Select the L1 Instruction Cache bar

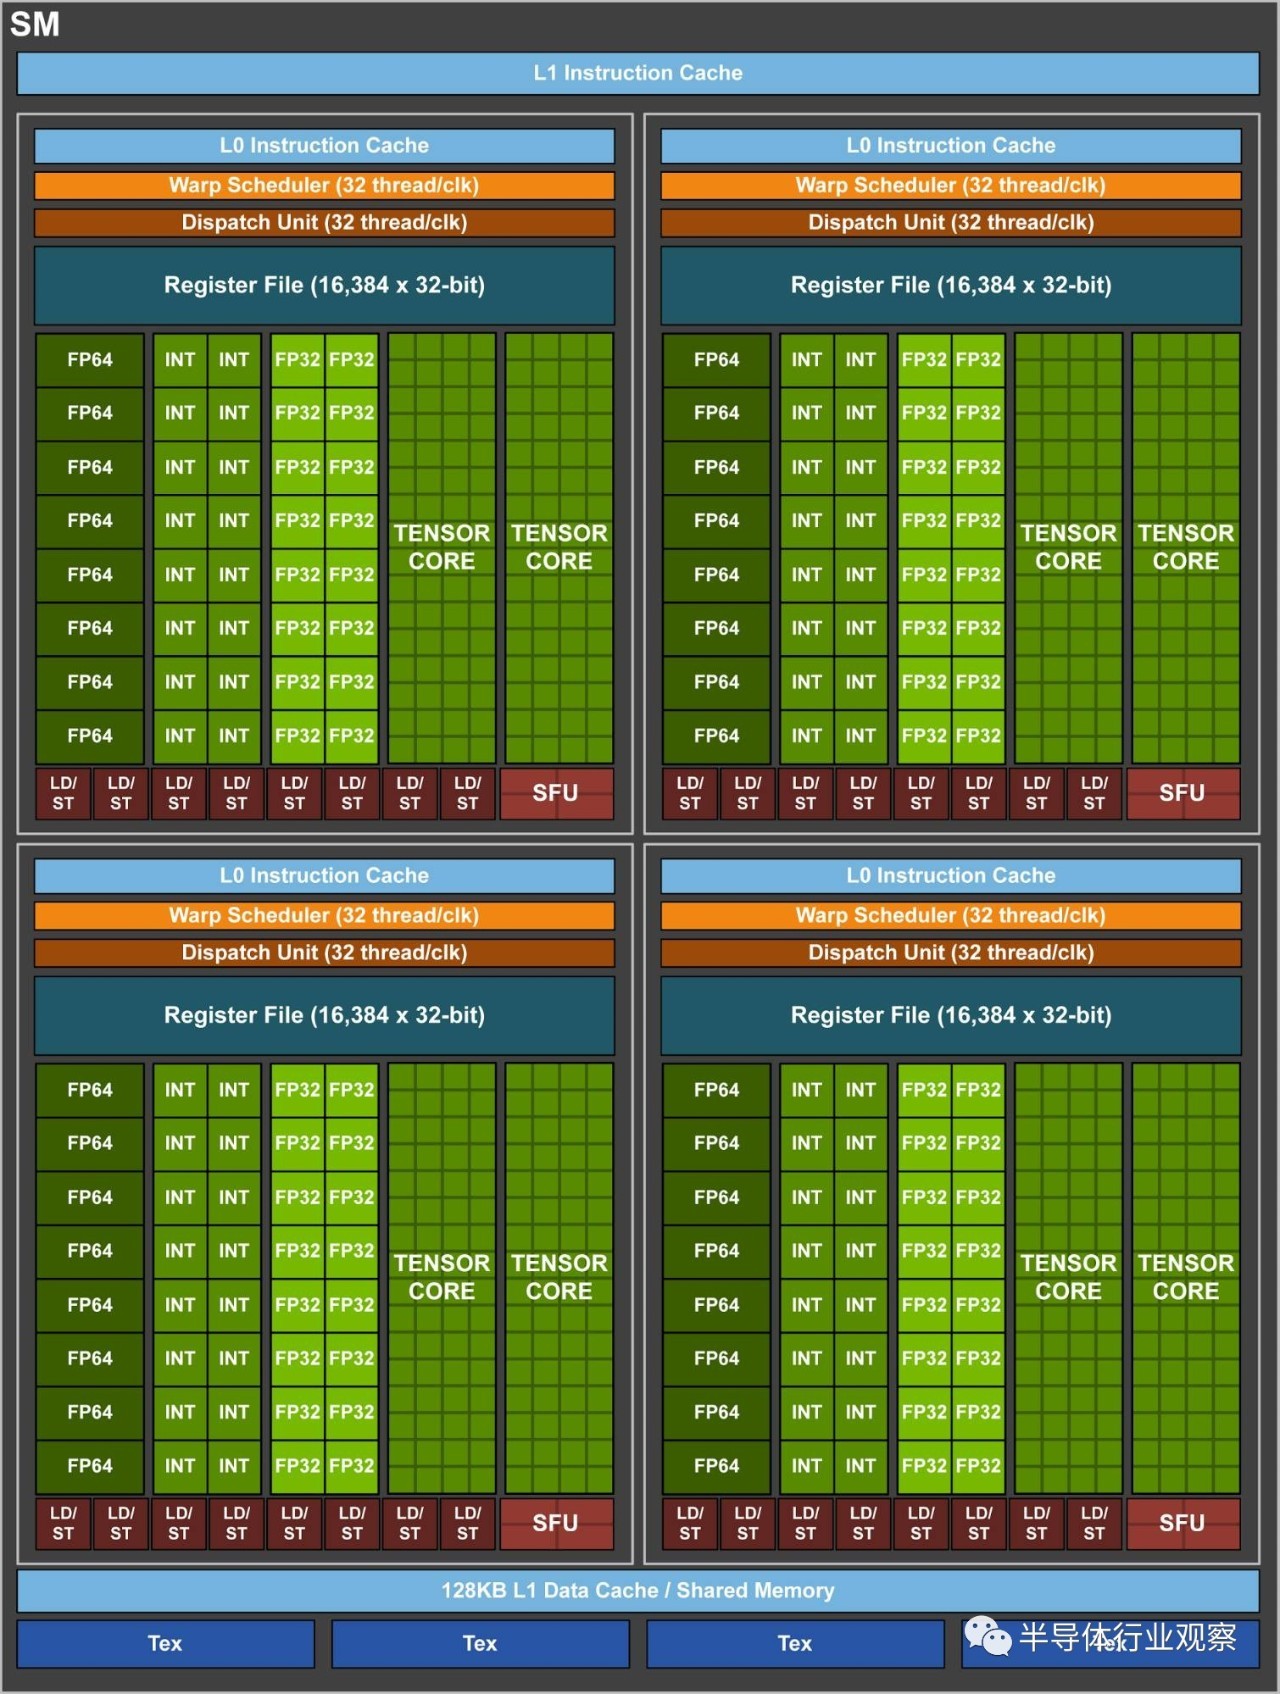pyautogui.click(x=638, y=73)
